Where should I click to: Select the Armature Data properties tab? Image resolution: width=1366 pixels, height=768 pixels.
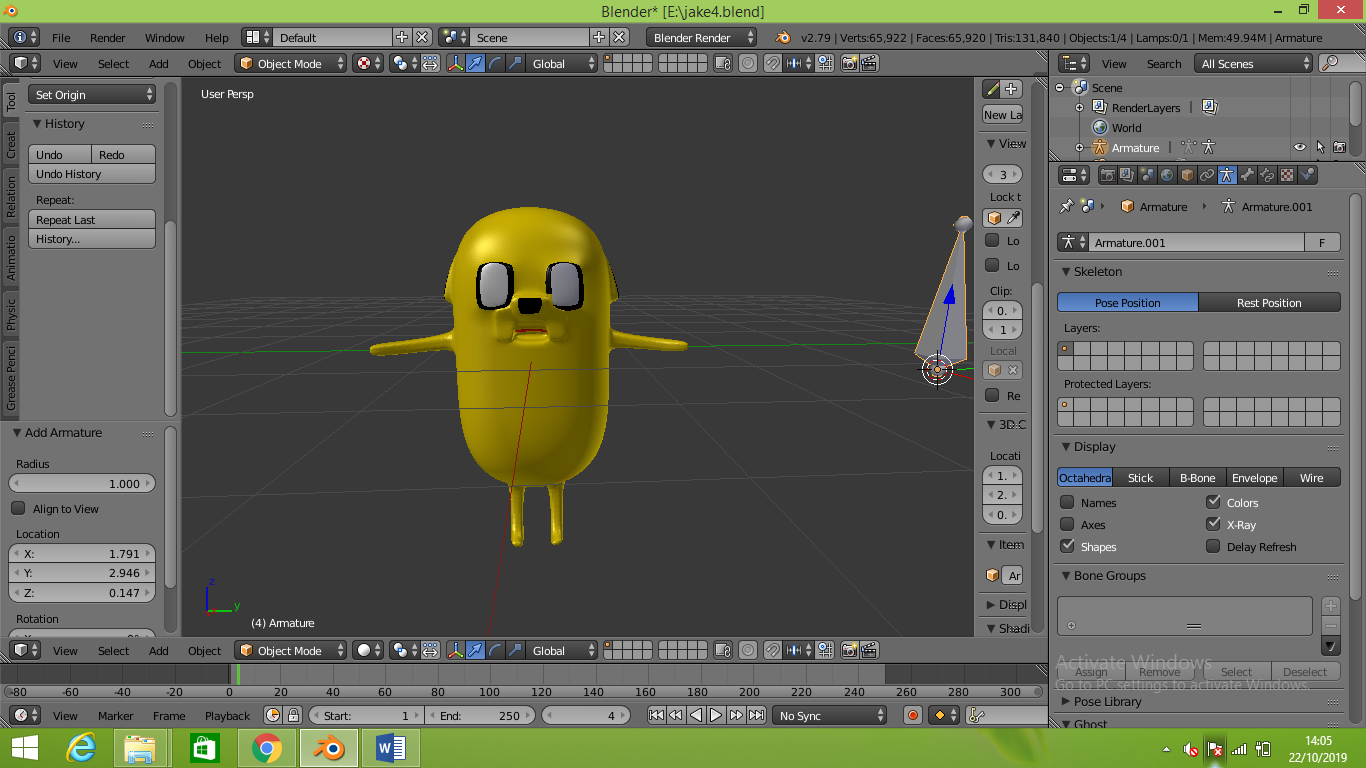[x=1227, y=175]
